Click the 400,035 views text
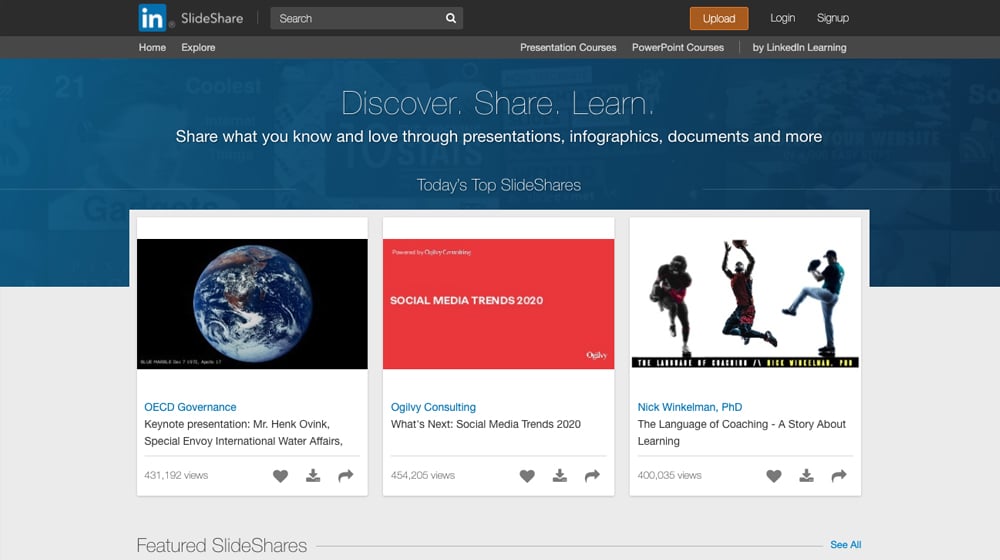This screenshot has height=560, width=1000. click(x=670, y=475)
